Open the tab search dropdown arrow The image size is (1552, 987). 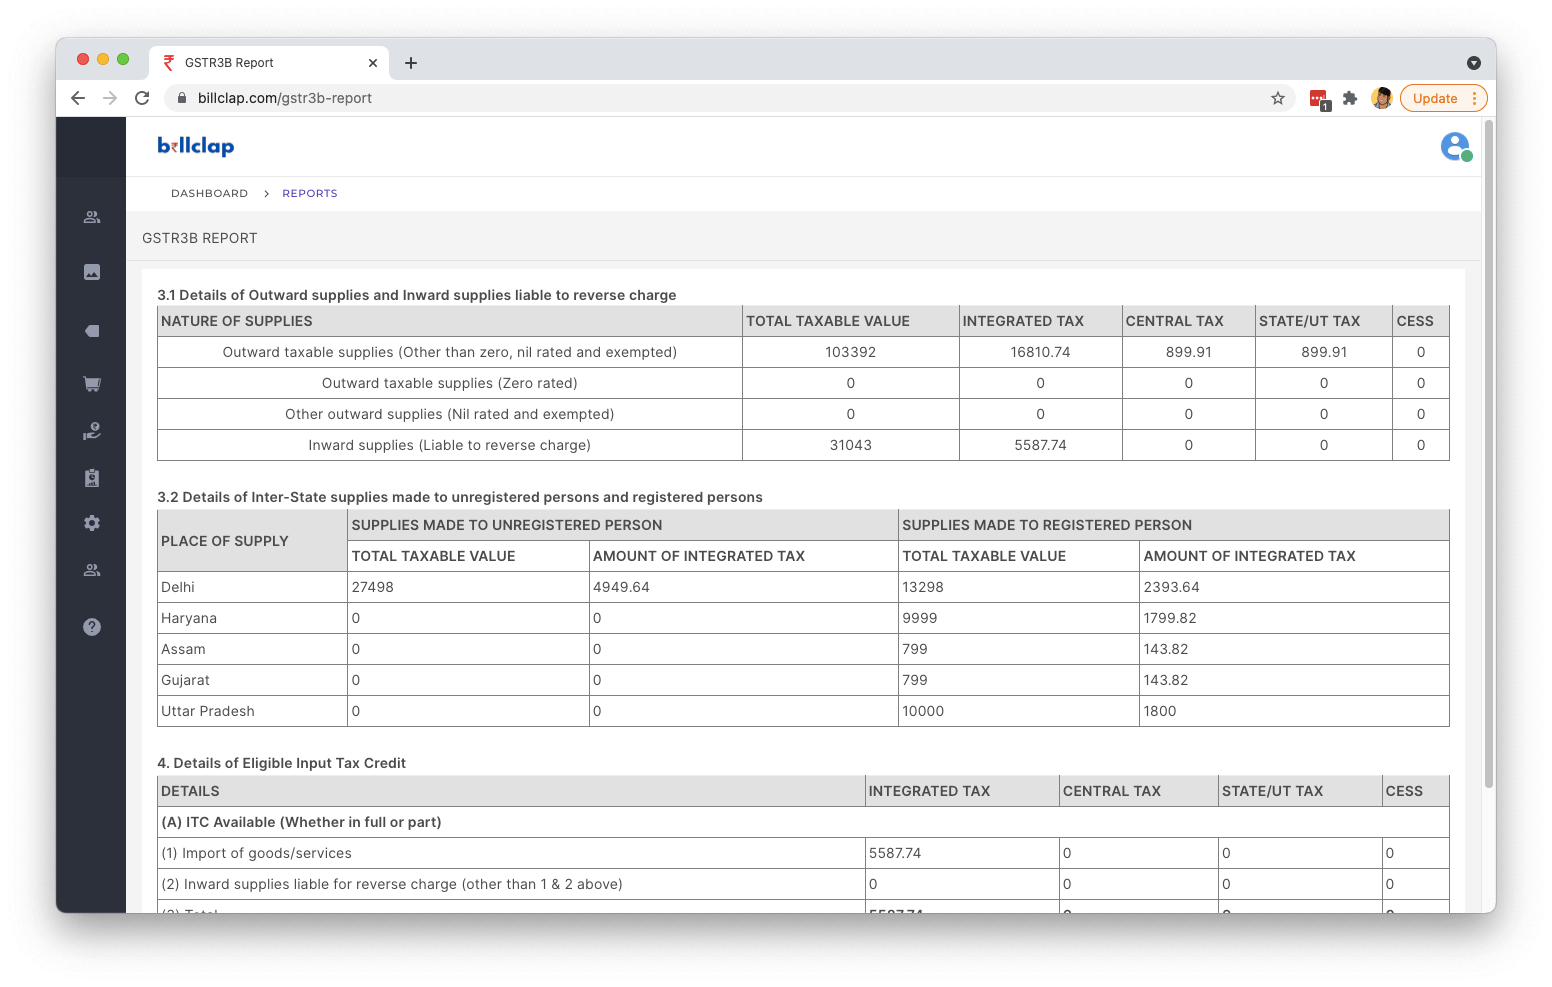[1474, 63]
